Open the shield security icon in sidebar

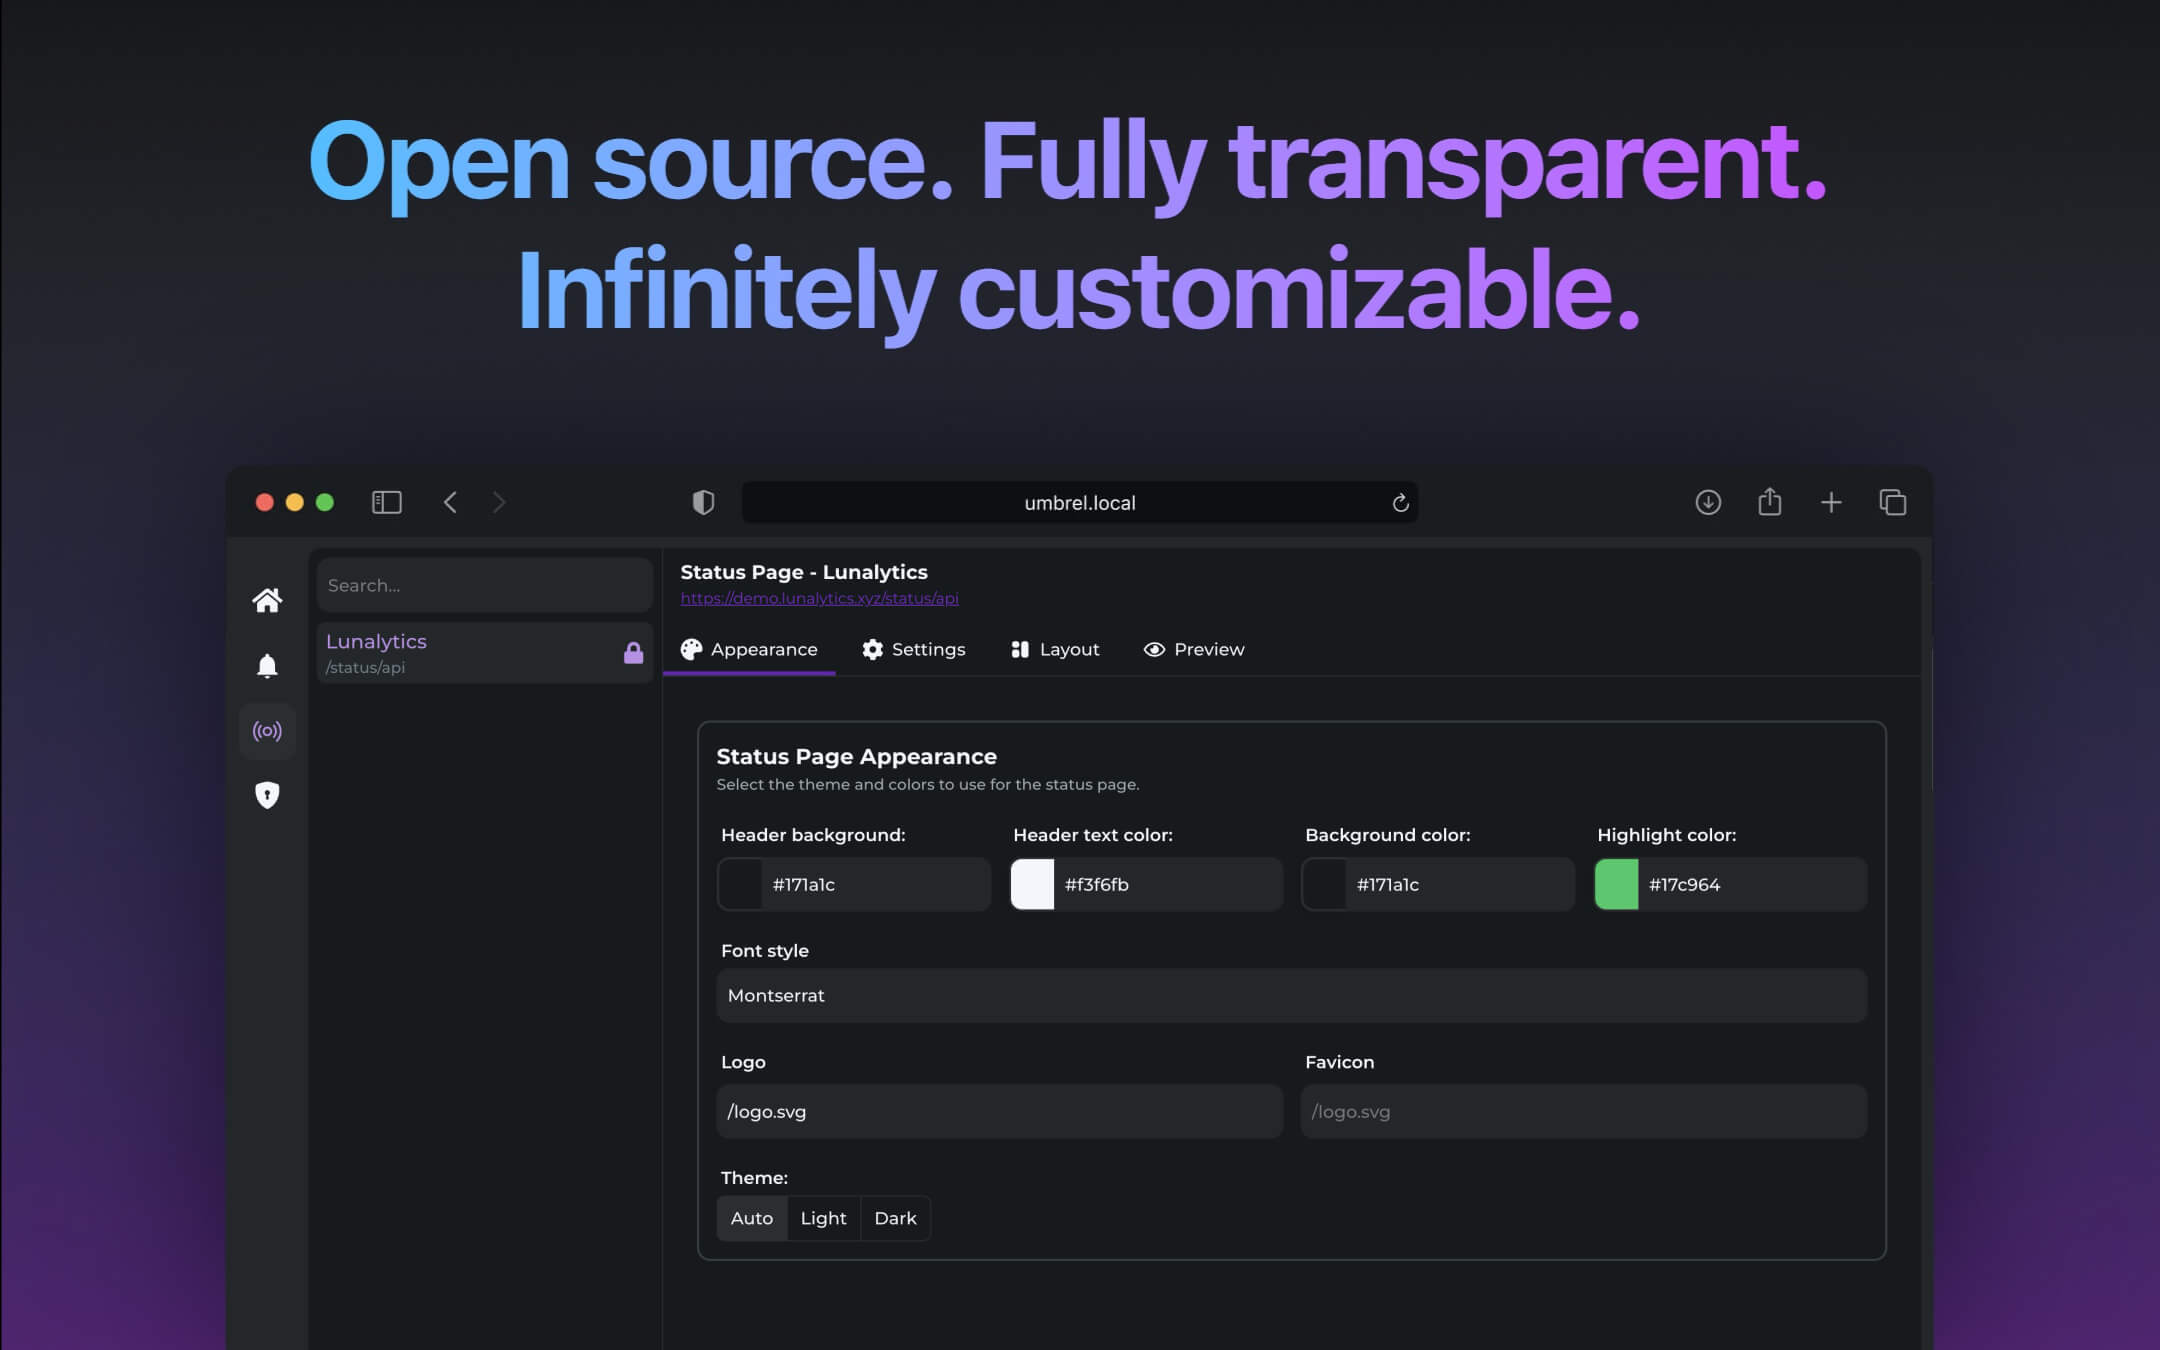[267, 795]
